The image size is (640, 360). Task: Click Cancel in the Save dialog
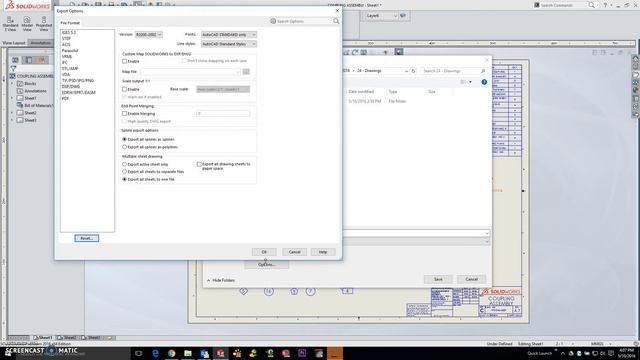click(x=471, y=279)
